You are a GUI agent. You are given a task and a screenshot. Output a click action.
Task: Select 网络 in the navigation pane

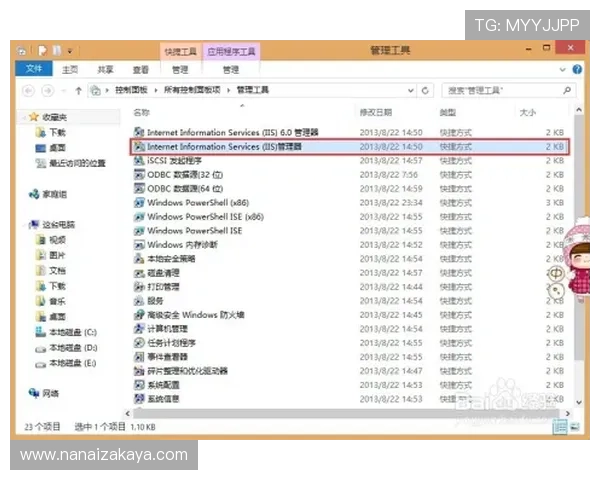(44, 393)
